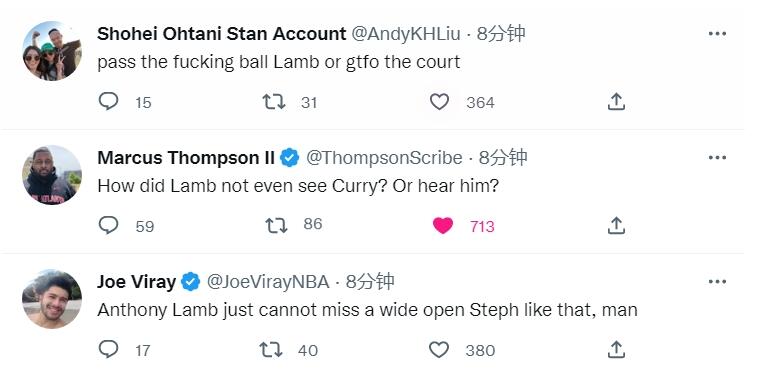Open more options for the ThompsonScribe tweet
This screenshot has width=758, height=371.
[x=717, y=158]
